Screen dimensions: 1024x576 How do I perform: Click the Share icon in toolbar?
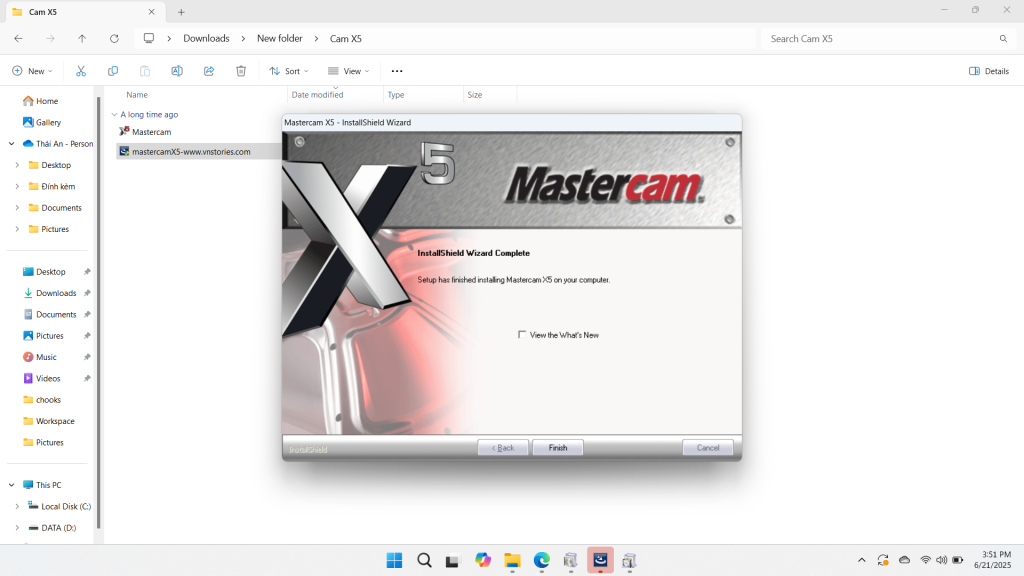click(x=209, y=71)
